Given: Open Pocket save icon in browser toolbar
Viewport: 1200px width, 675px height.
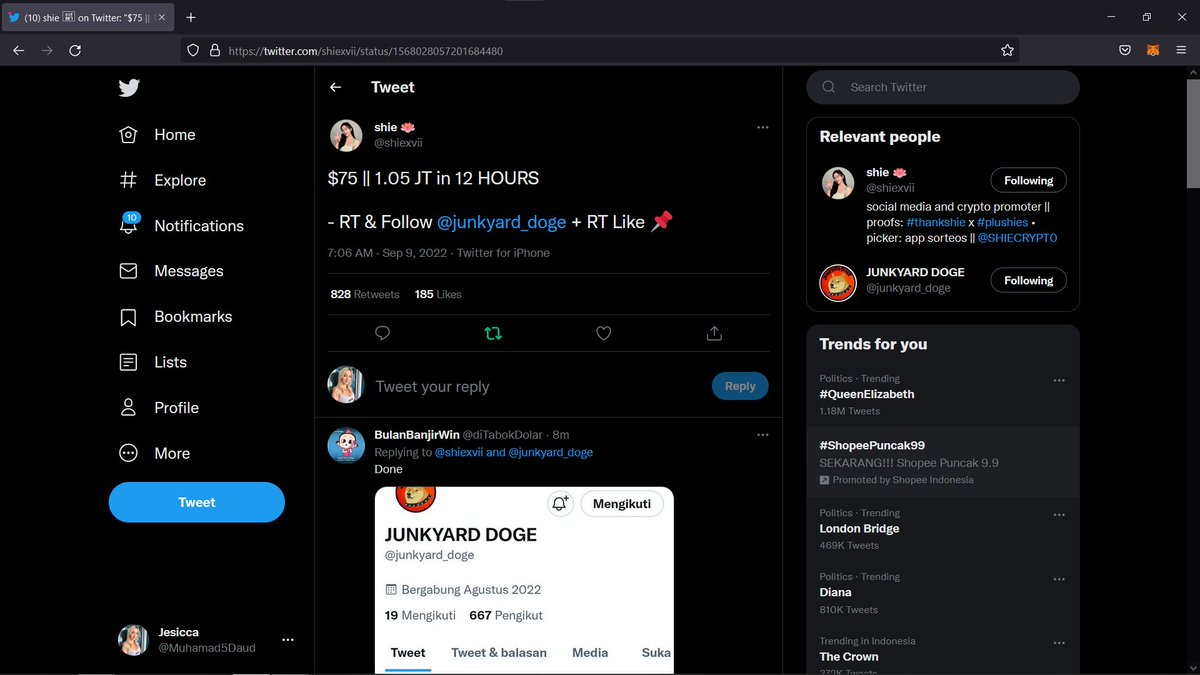Looking at the screenshot, I should [x=1125, y=50].
